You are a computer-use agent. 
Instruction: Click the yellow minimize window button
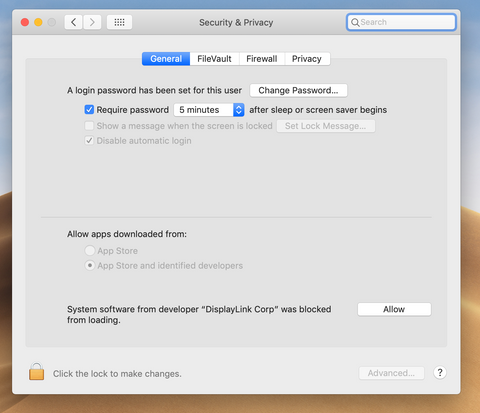point(38,22)
